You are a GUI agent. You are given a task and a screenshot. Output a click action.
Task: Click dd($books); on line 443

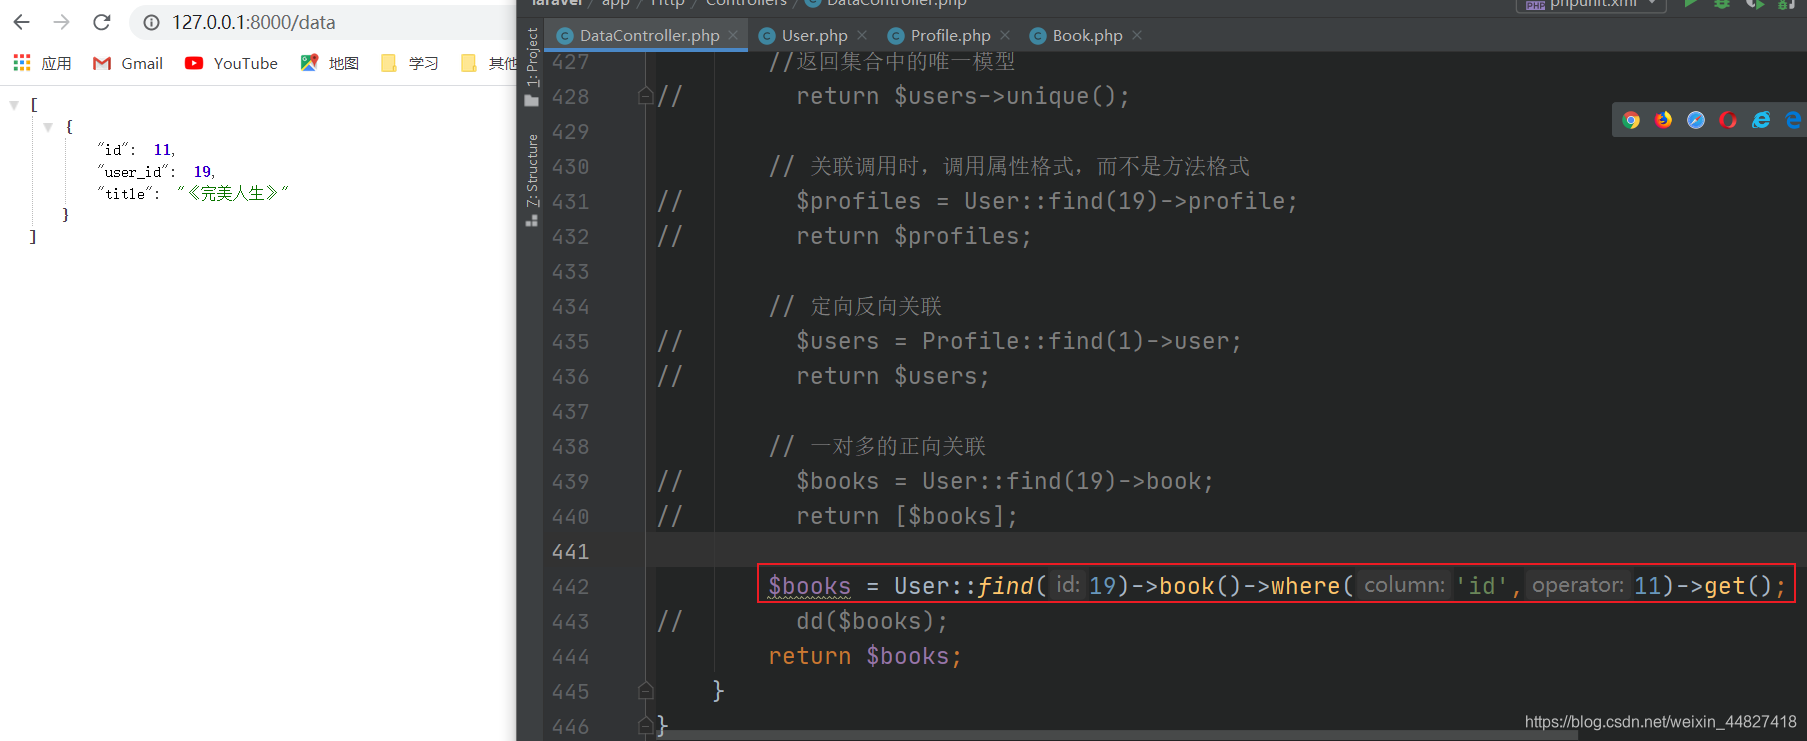coord(872,621)
